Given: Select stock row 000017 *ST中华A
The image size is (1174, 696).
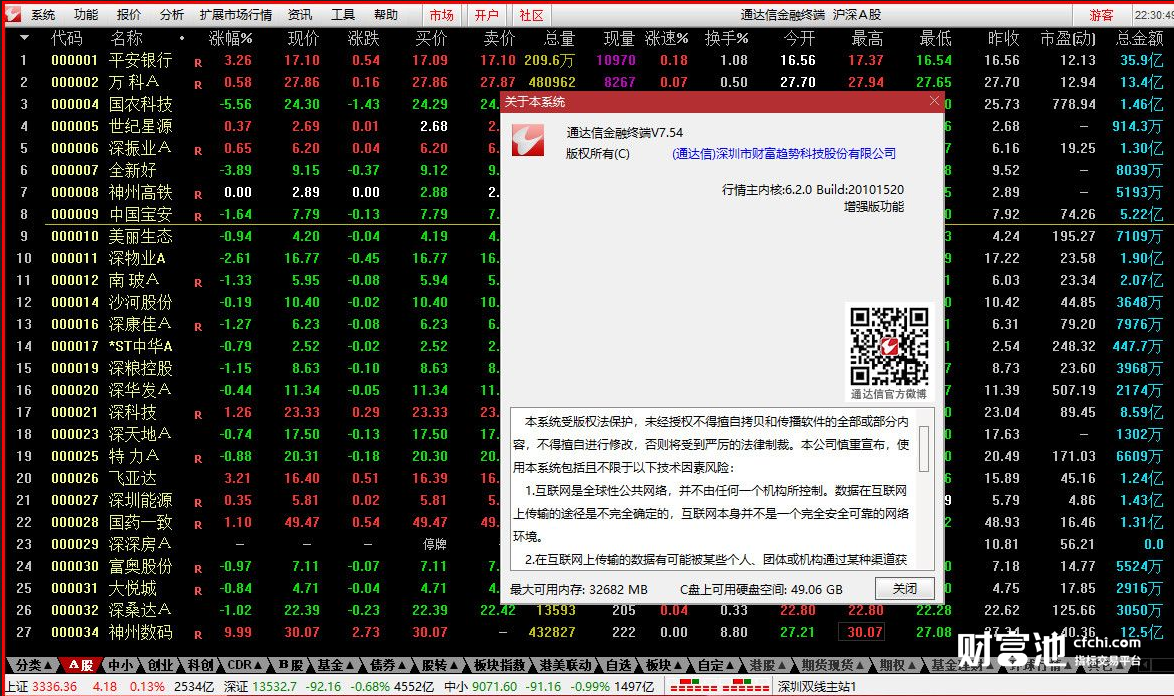Looking at the screenshot, I should click(x=588, y=346).
